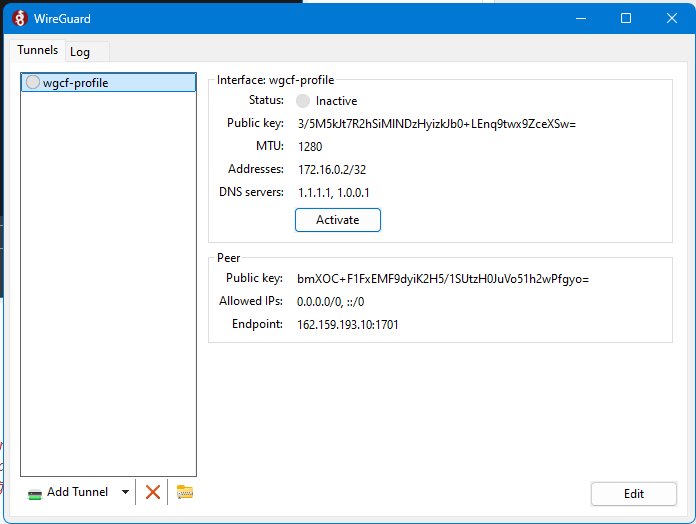Remove selected tunnel with red X icon

(x=153, y=492)
